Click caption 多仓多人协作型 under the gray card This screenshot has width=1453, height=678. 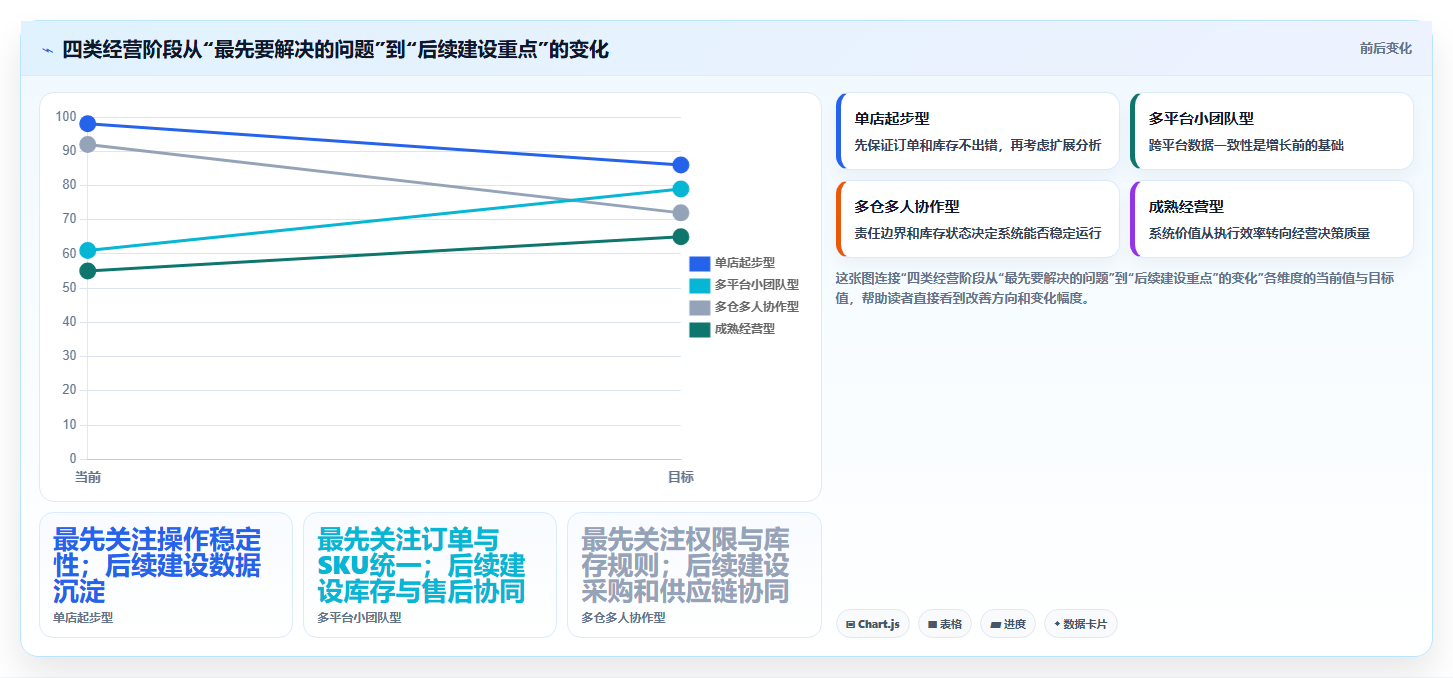[x=623, y=618]
